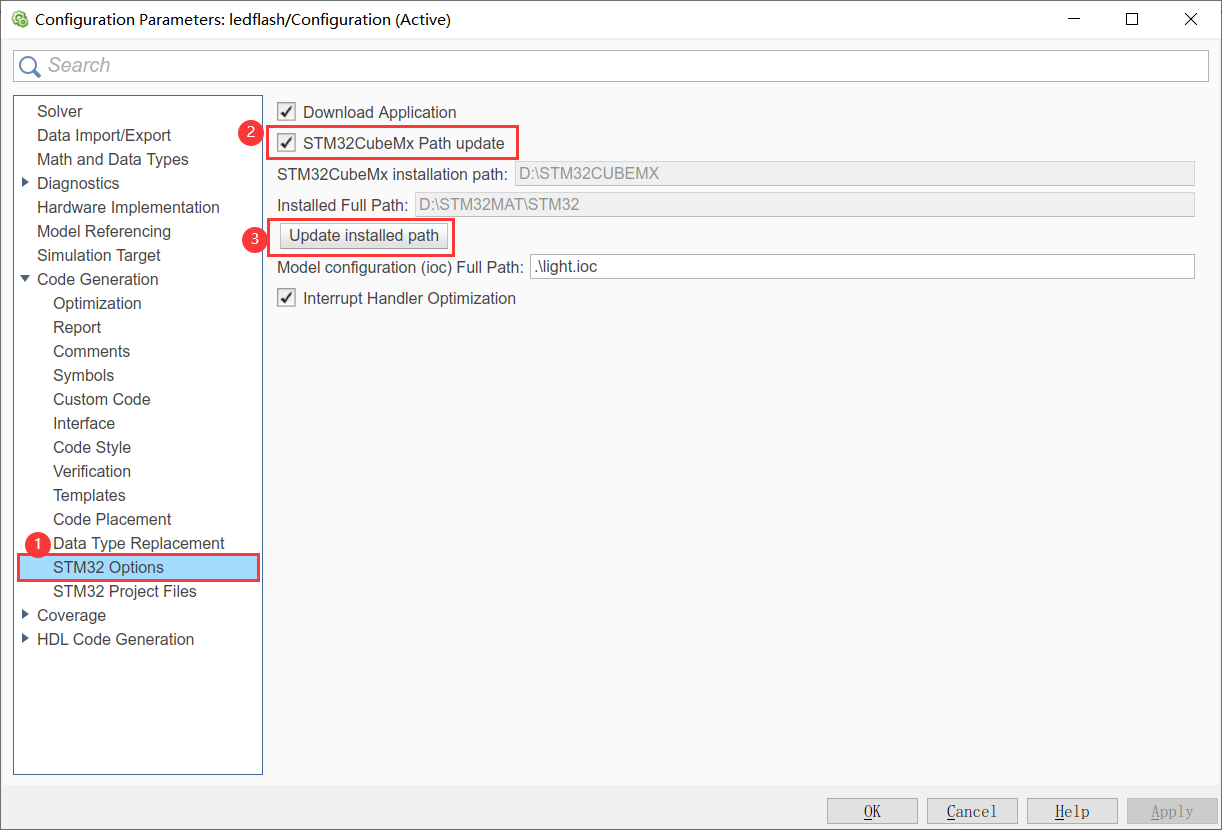Focus the Search field

[611, 66]
